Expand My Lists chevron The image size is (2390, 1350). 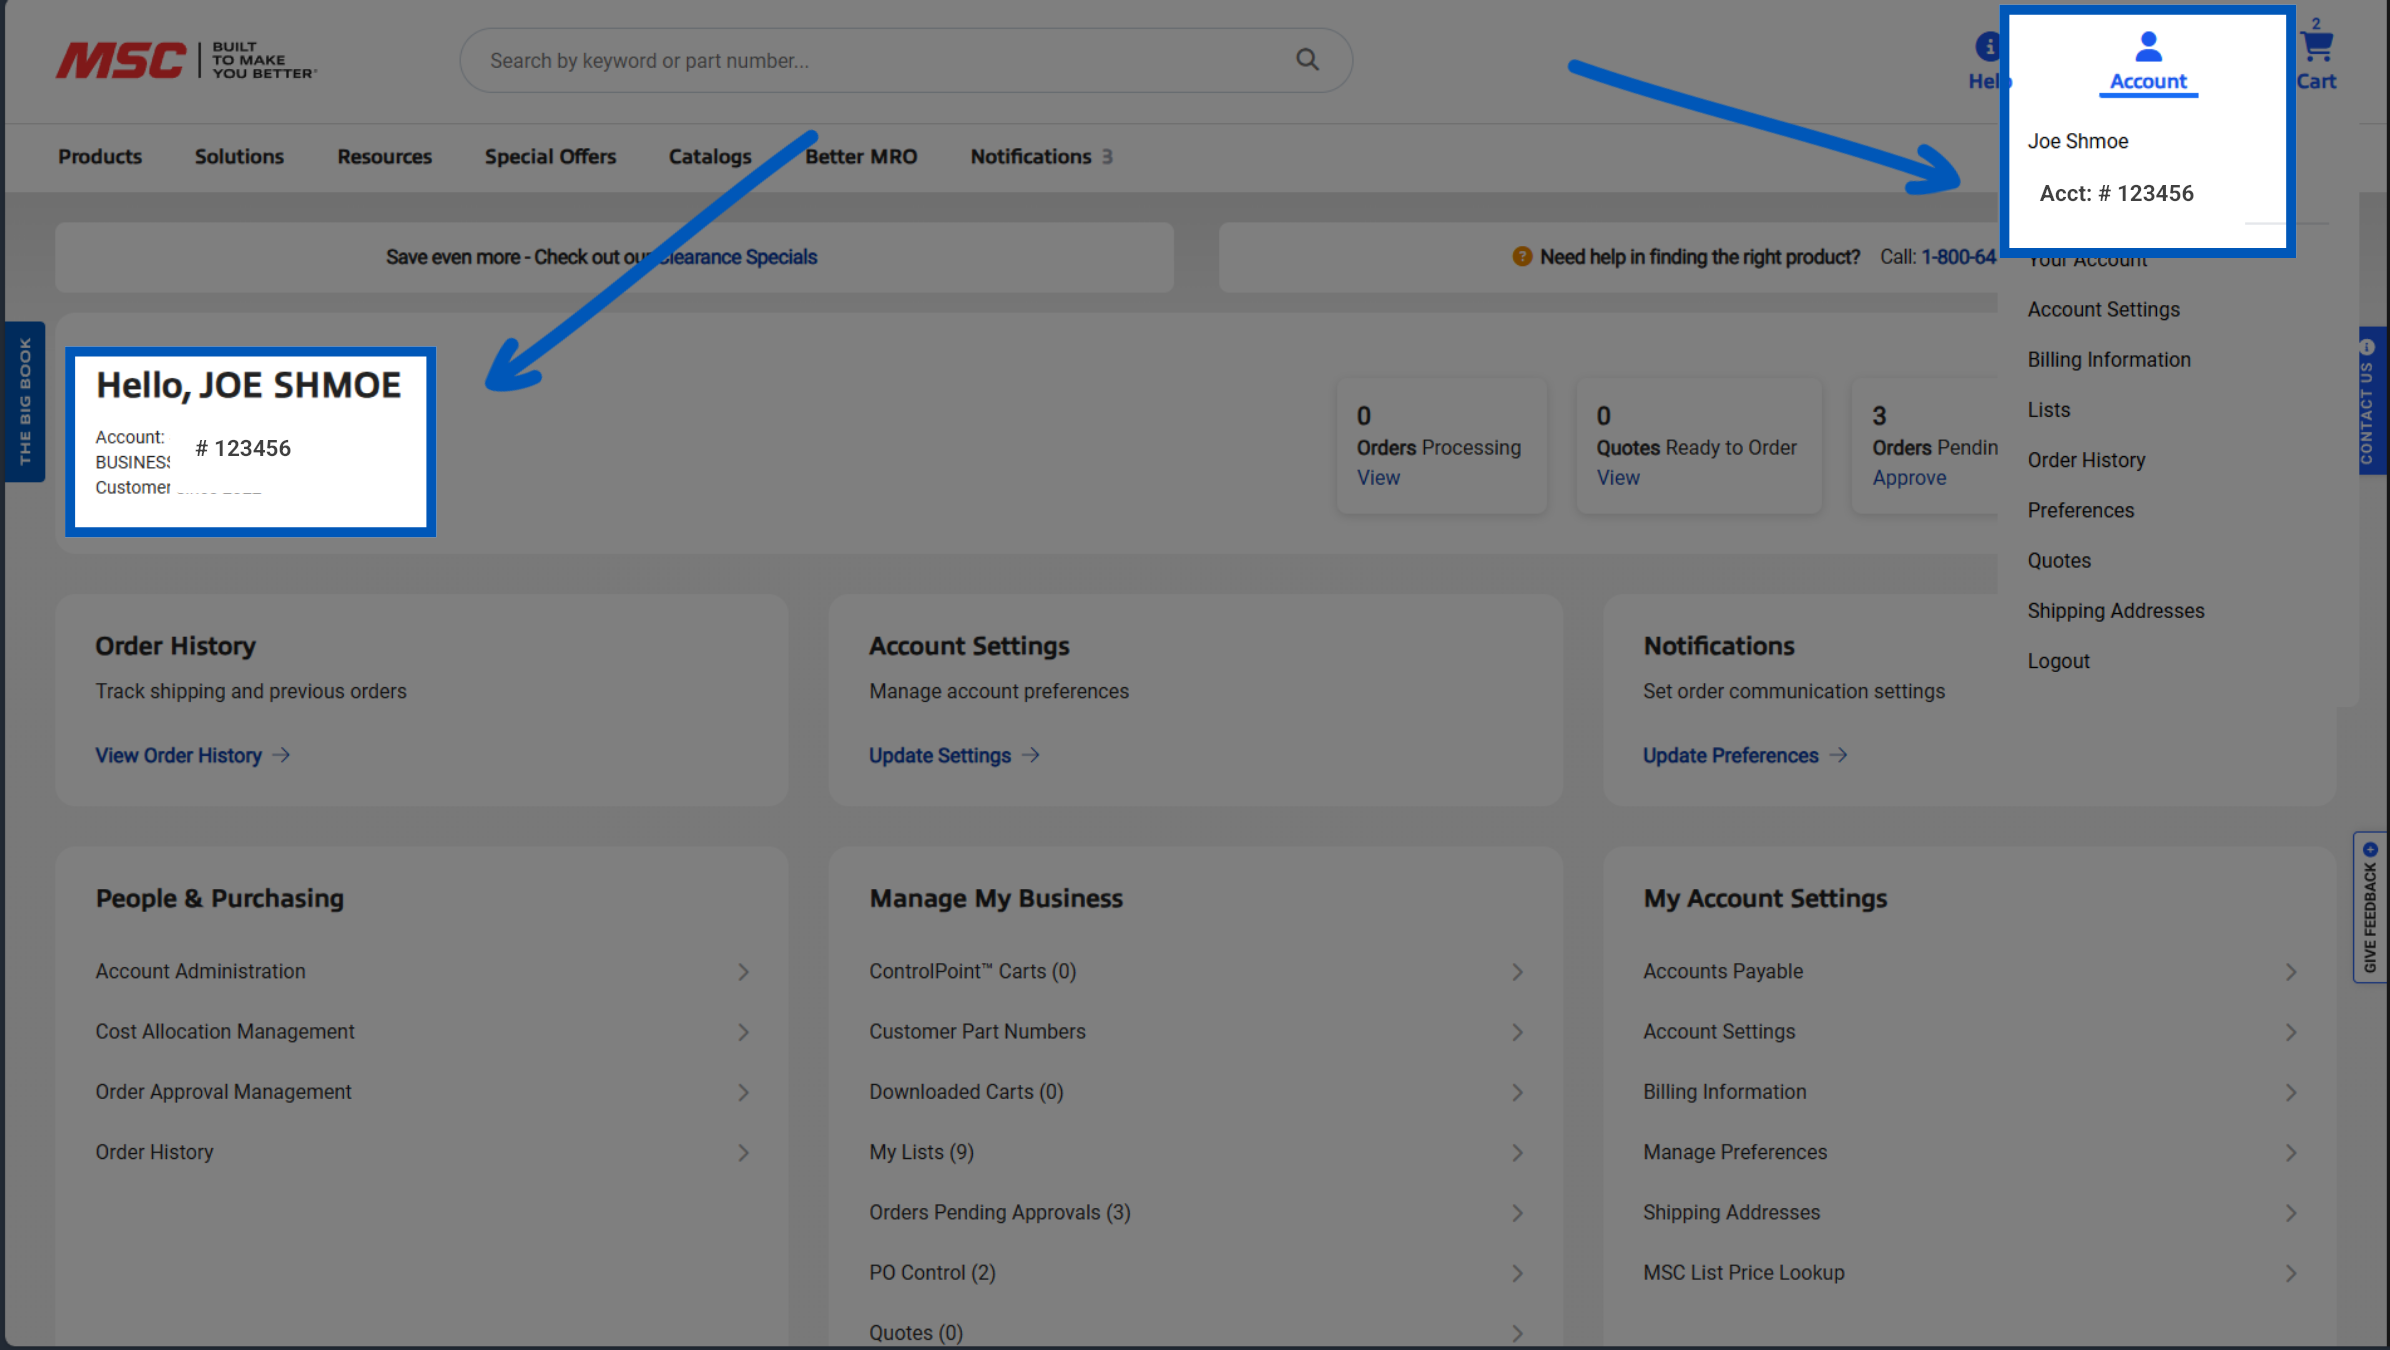(1517, 1153)
